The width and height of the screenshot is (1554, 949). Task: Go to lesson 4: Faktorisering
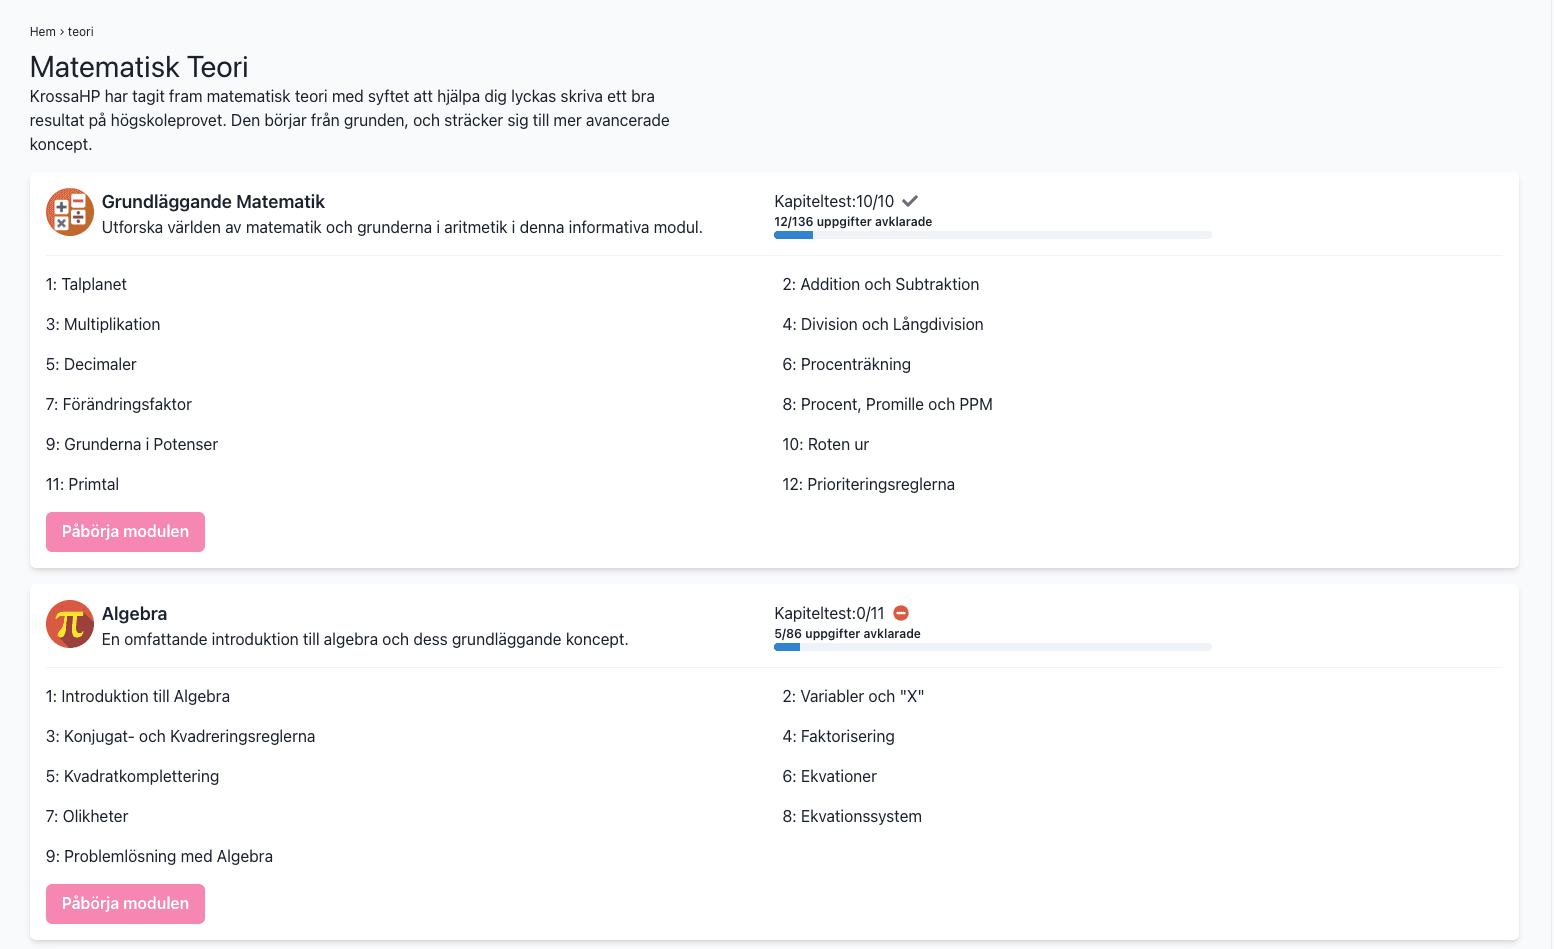click(838, 737)
